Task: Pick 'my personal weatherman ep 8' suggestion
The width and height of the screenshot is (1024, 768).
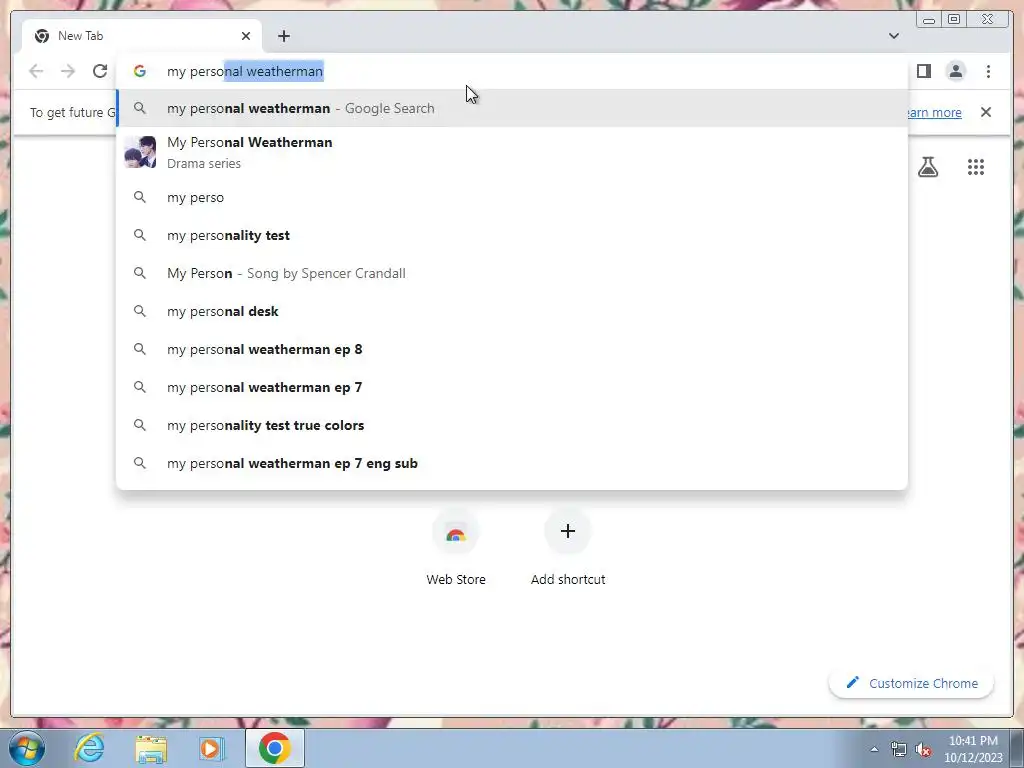Action: pyautogui.click(x=512, y=349)
